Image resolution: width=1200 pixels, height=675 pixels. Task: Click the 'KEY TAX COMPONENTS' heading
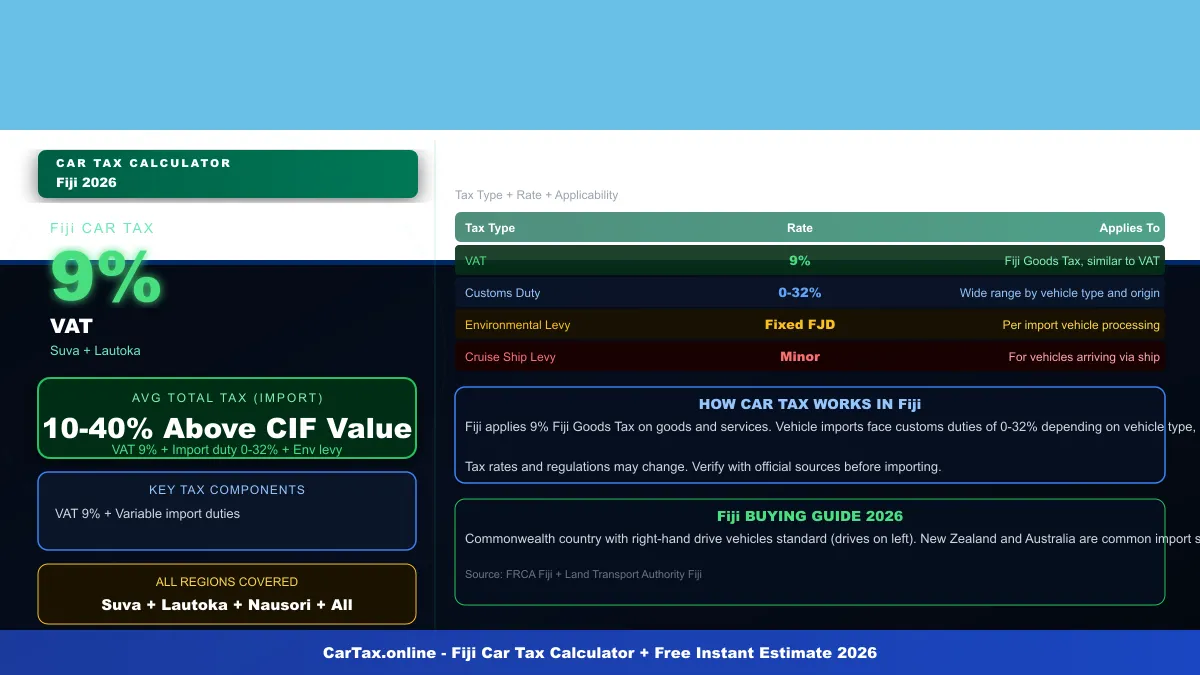click(227, 490)
